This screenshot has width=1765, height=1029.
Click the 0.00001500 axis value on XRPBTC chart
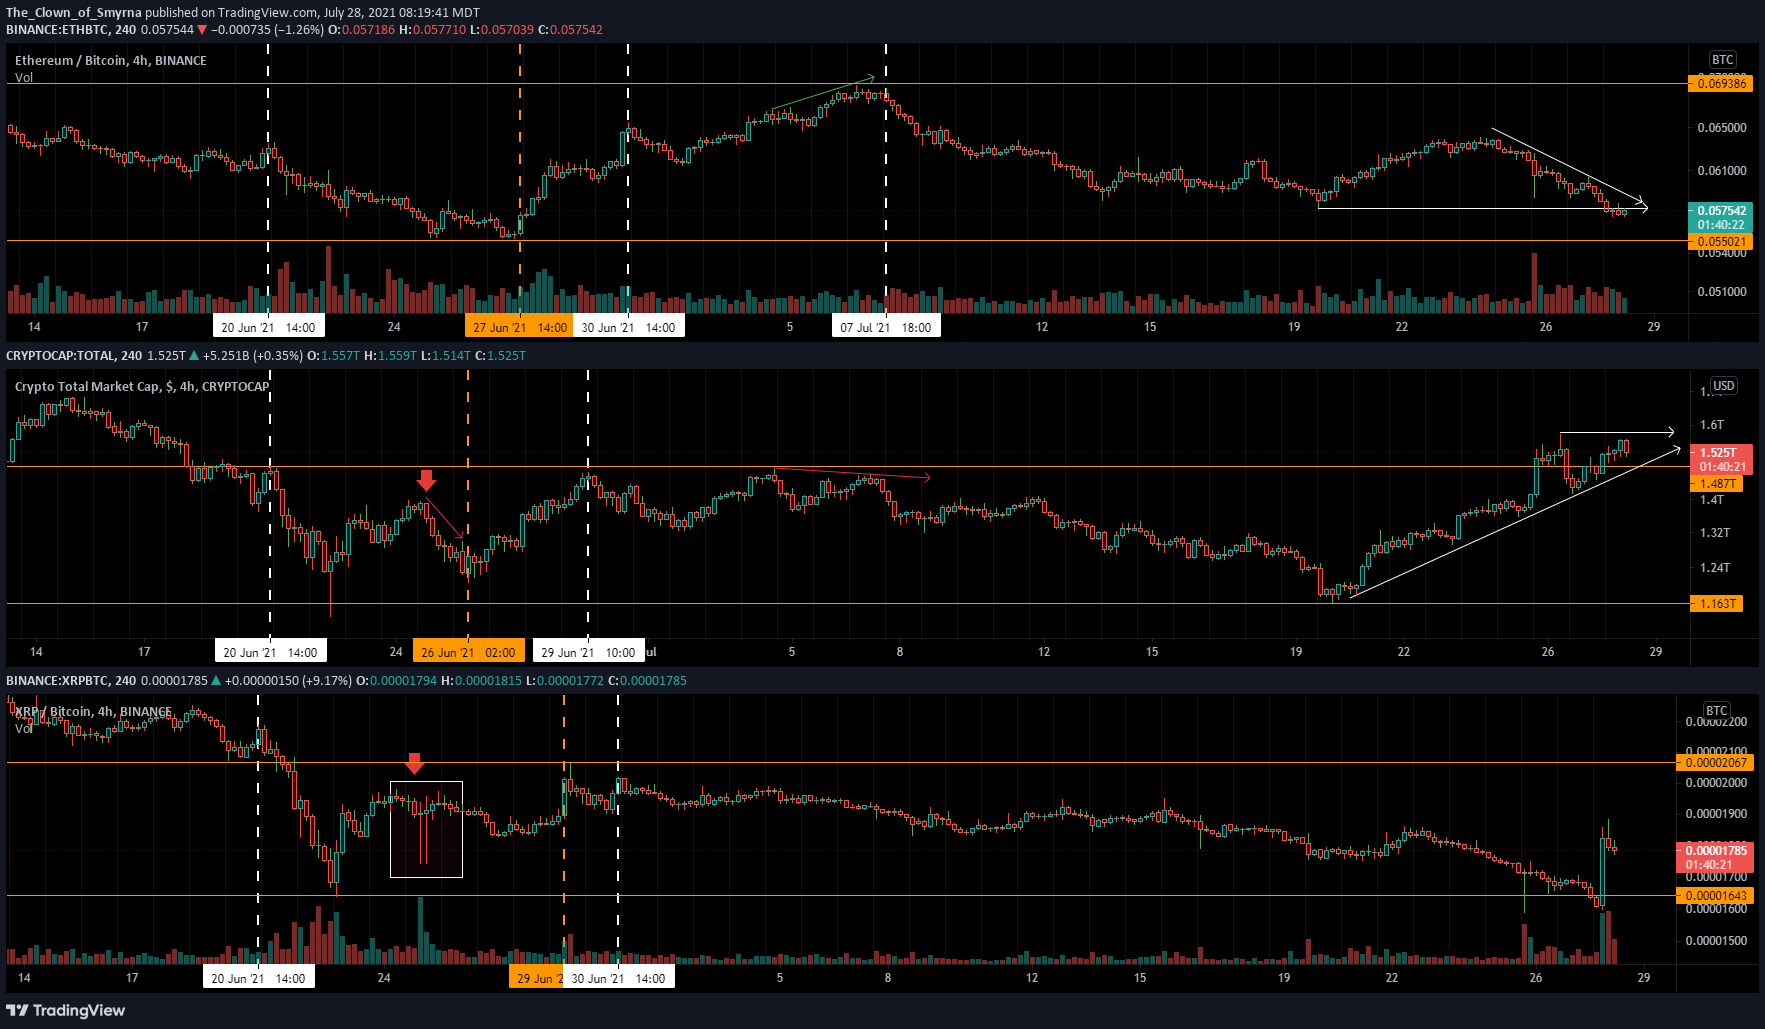pos(1716,941)
